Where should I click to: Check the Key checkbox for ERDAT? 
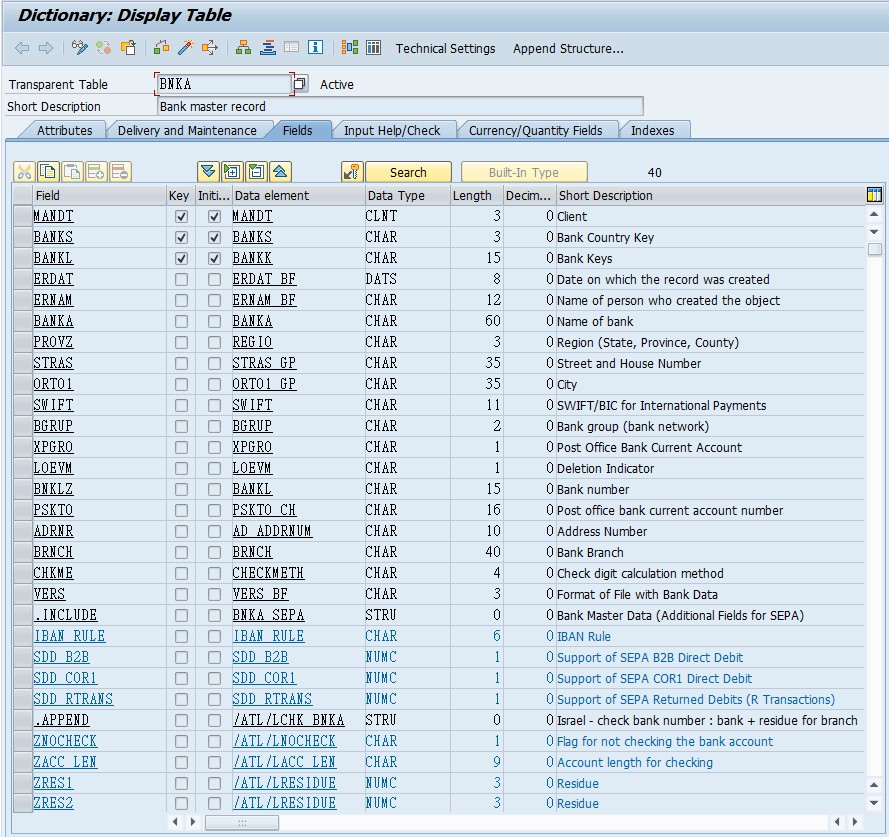tap(181, 280)
